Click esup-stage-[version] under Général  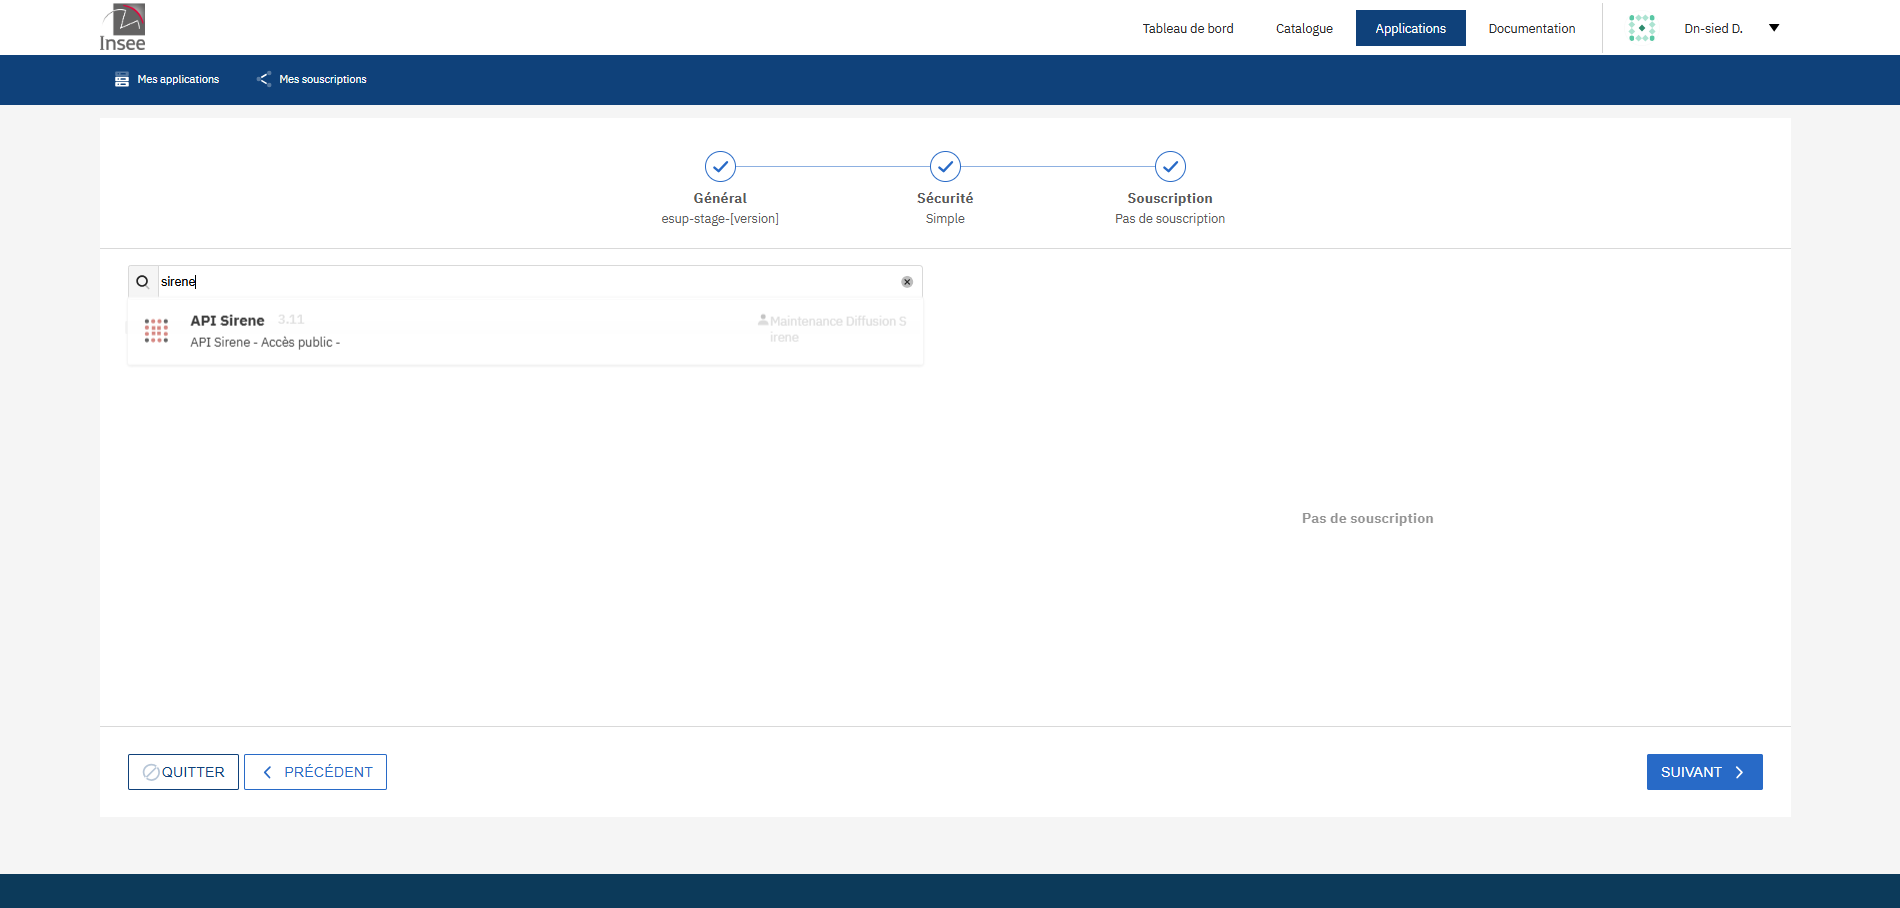pyautogui.click(x=720, y=219)
